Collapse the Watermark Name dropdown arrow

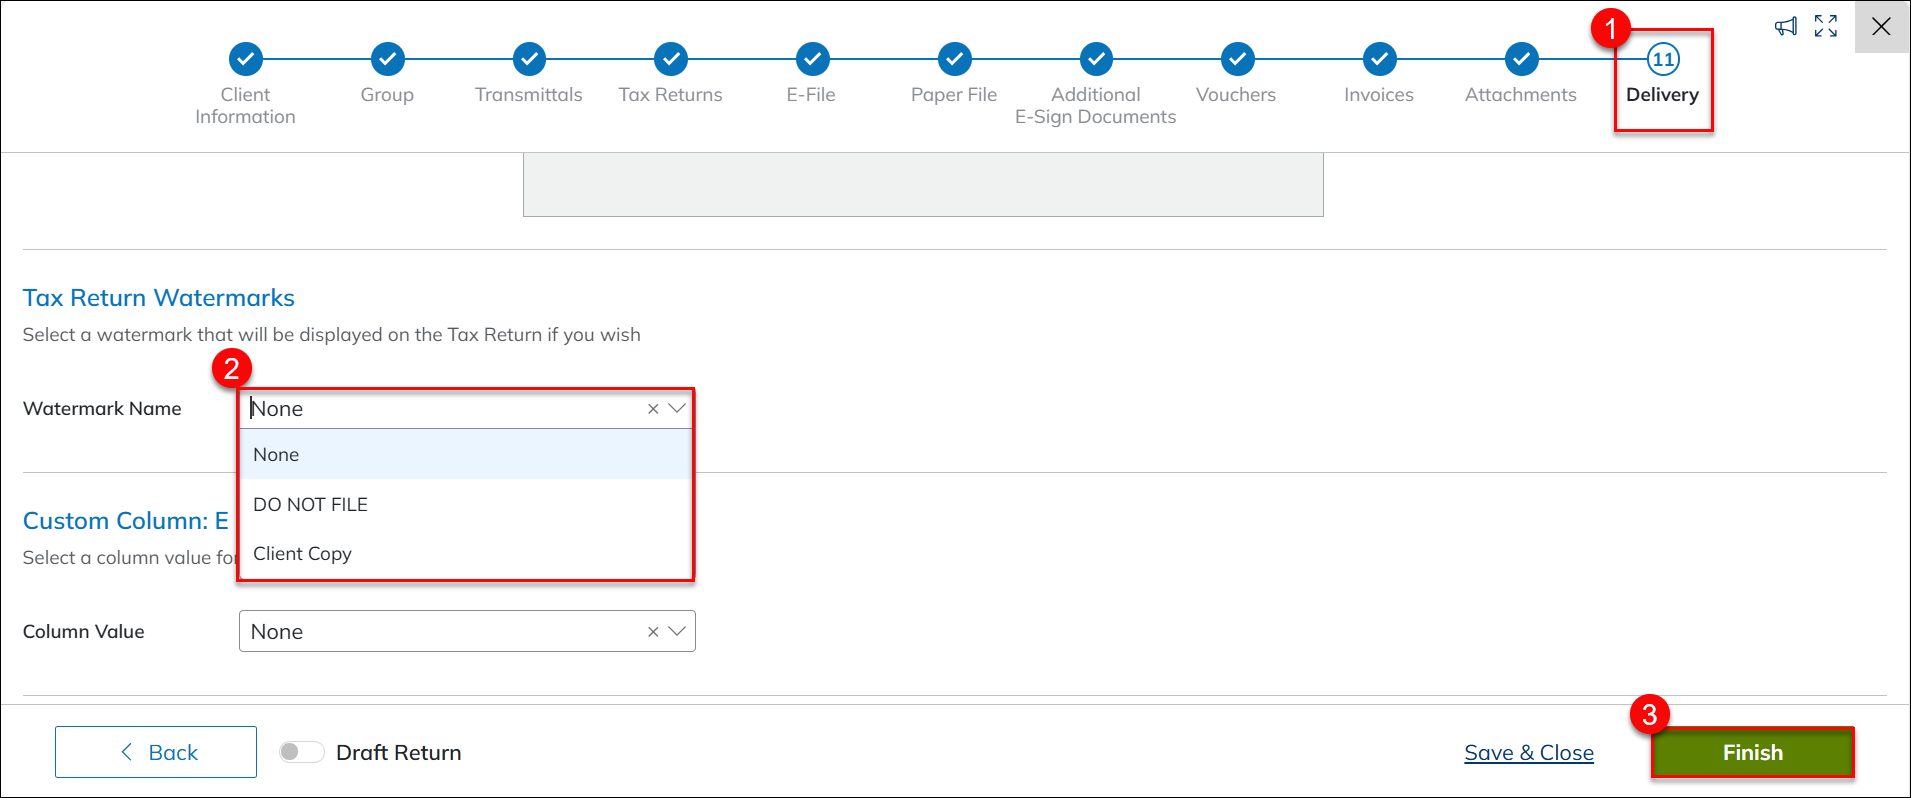[677, 409]
